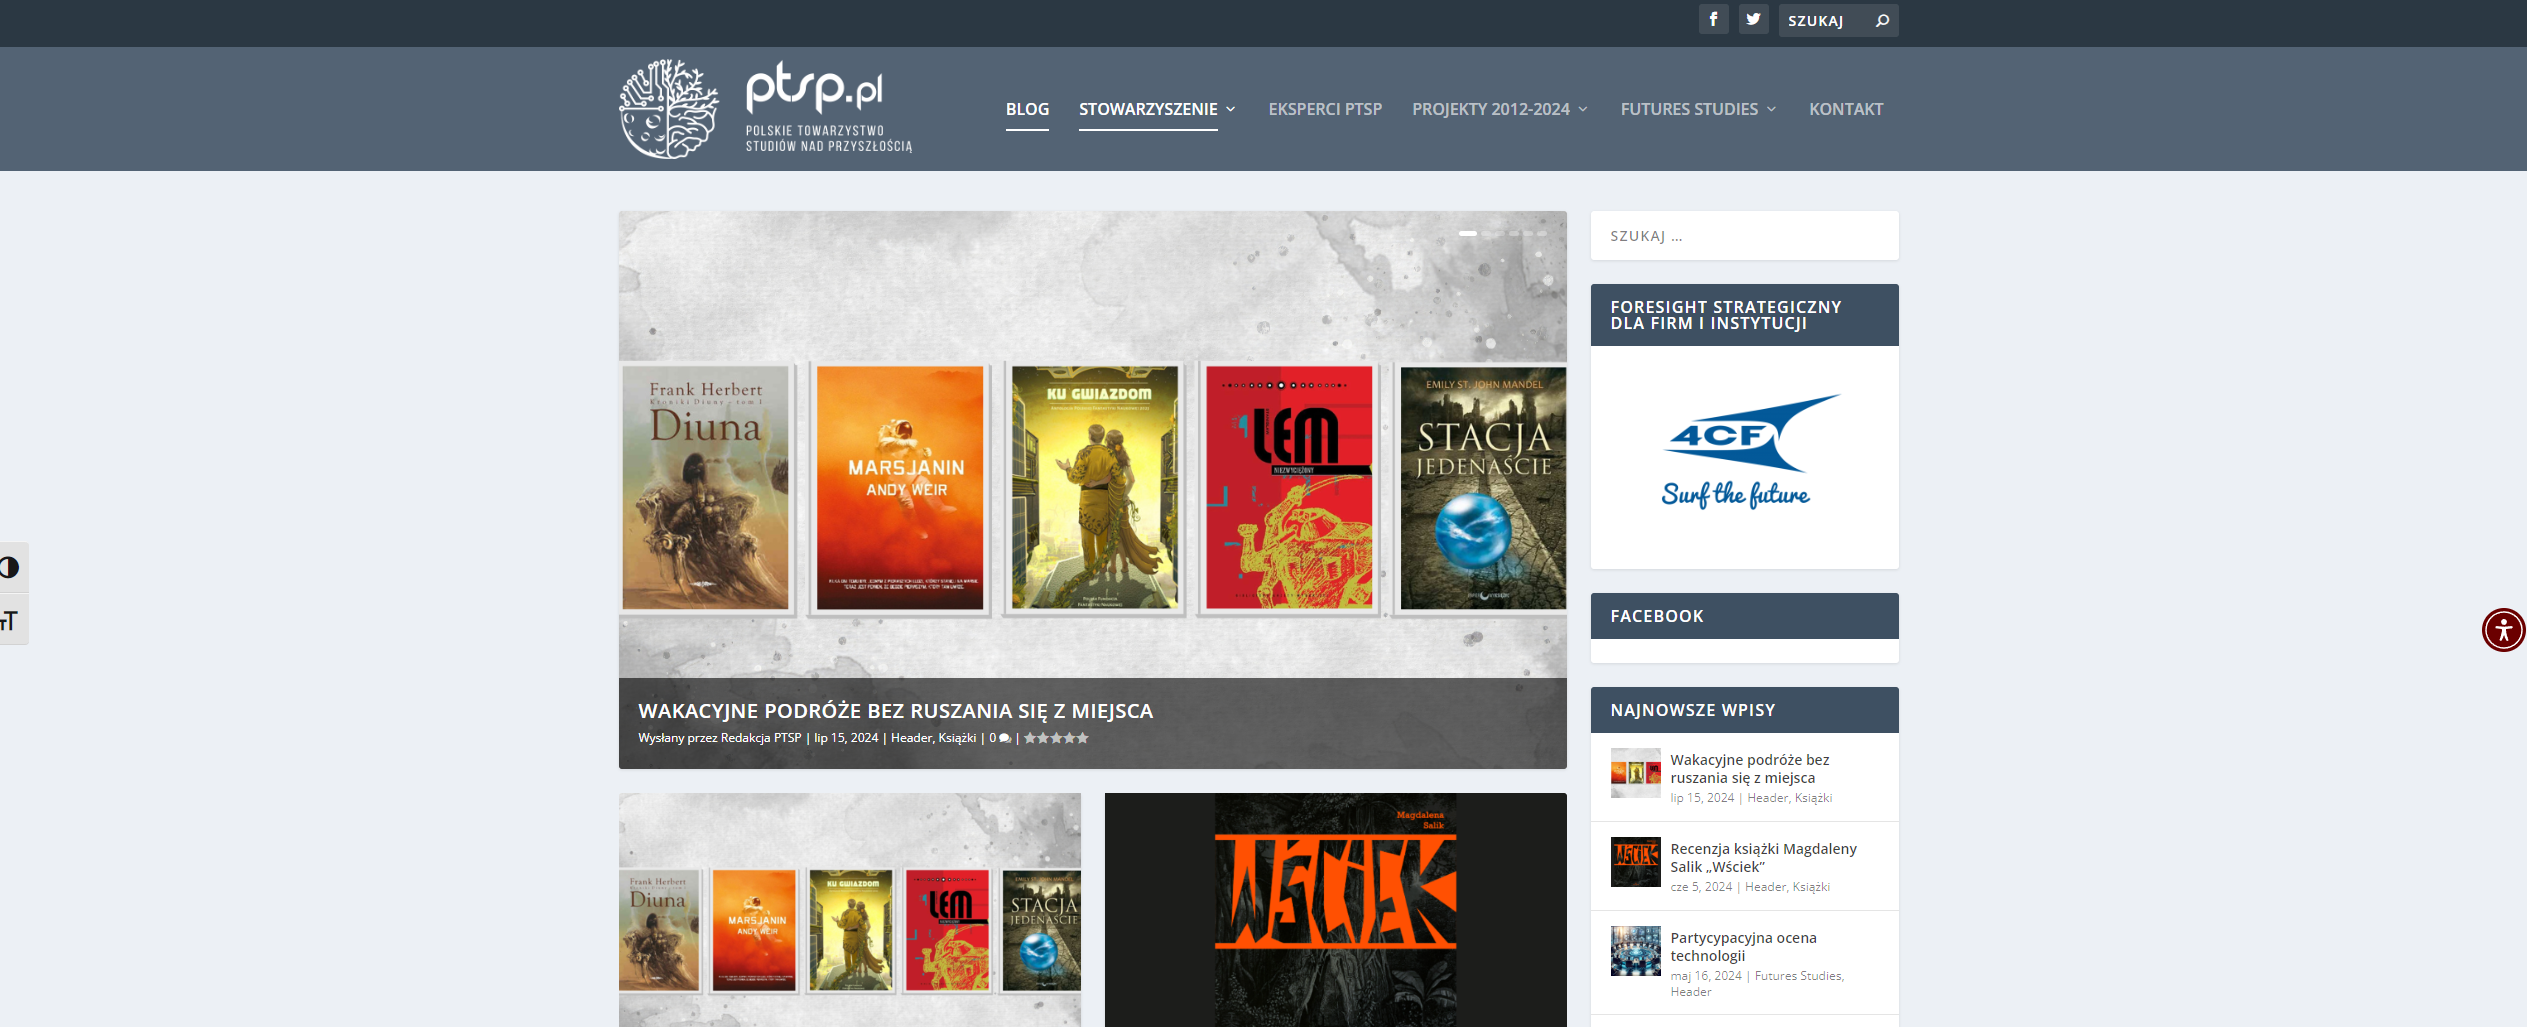Select the first slider pagination dot
This screenshot has width=2527, height=1027.
(1467, 233)
